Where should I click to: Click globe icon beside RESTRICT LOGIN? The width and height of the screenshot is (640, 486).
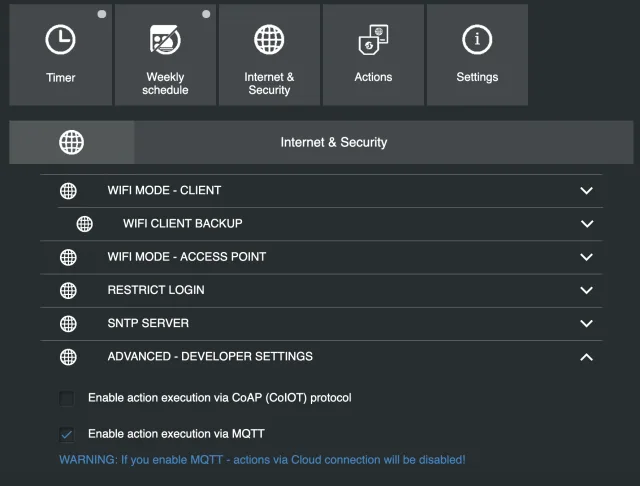tap(68, 290)
